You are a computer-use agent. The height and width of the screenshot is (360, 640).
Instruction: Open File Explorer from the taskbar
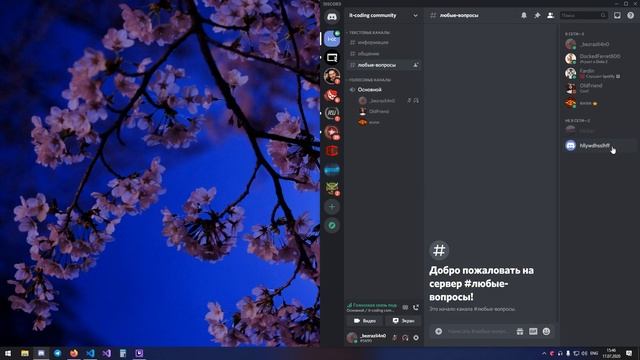[x=25, y=353]
